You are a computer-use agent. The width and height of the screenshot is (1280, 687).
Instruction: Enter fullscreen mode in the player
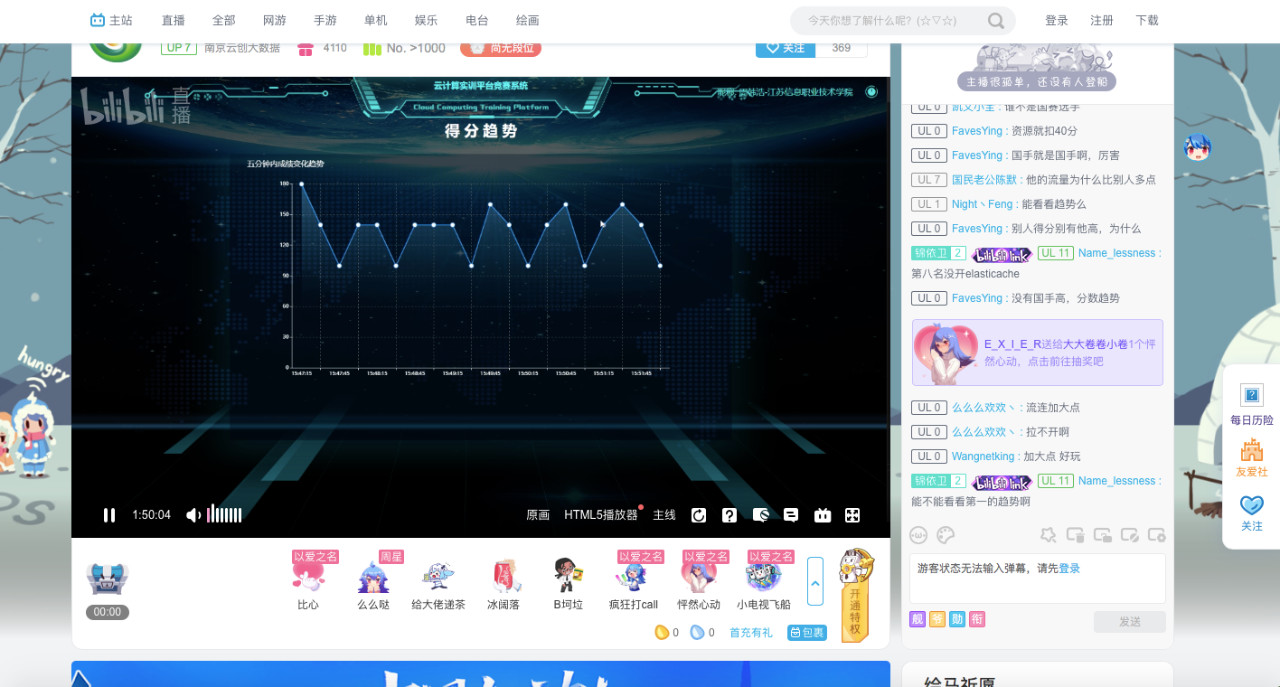tap(853, 515)
